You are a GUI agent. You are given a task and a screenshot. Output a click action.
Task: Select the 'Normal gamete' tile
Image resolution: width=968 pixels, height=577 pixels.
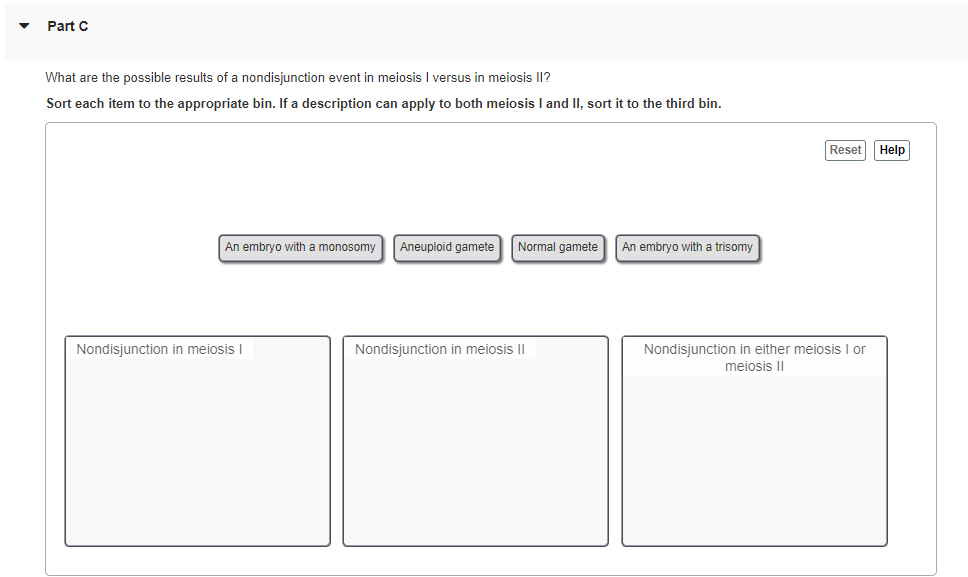[558, 247]
